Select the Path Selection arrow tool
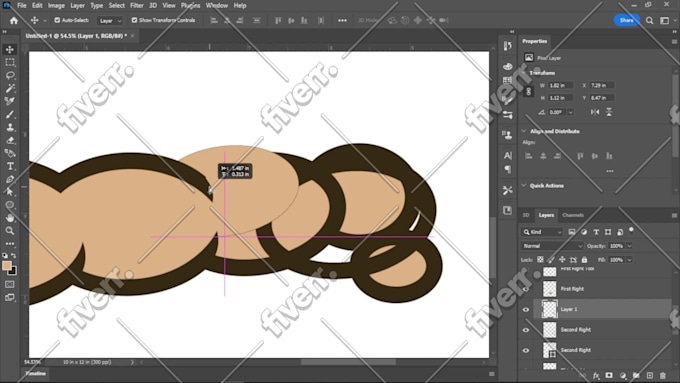The width and height of the screenshot is (680, 383). pyautogui.click(x=10, y=192)
